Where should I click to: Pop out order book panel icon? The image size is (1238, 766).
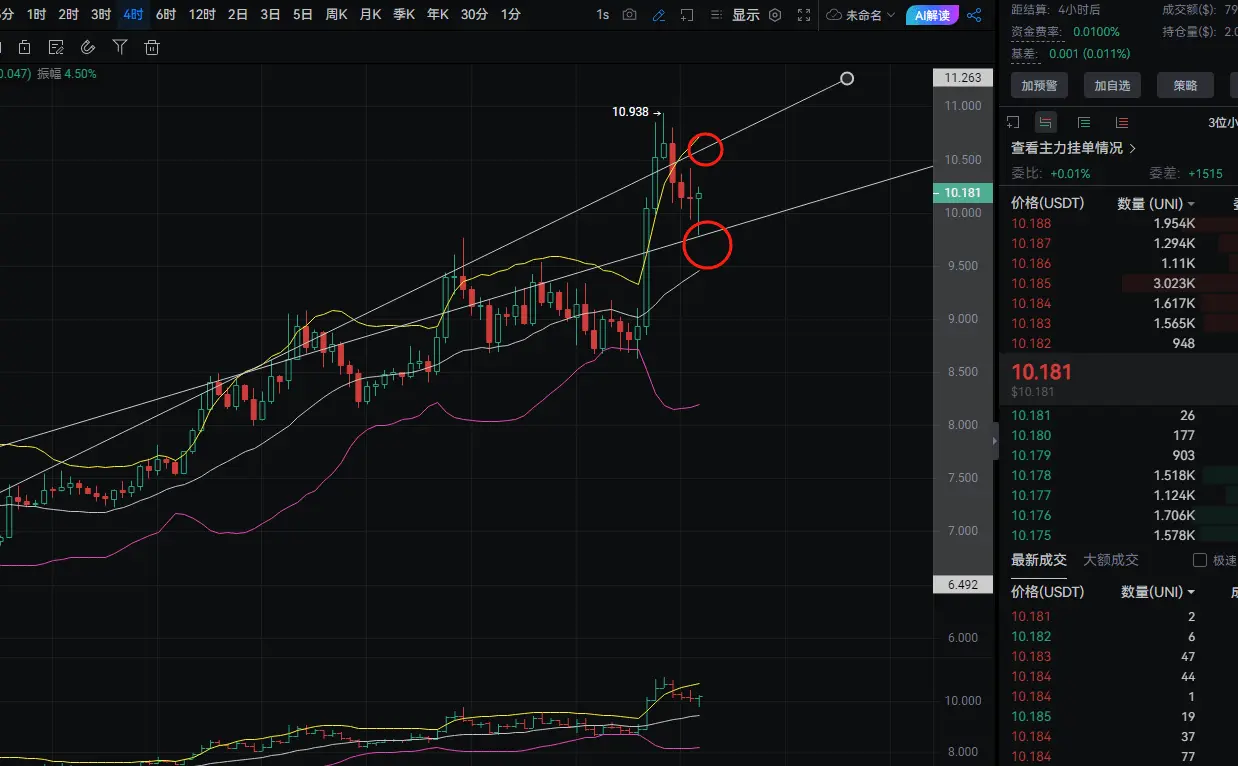1013,122
